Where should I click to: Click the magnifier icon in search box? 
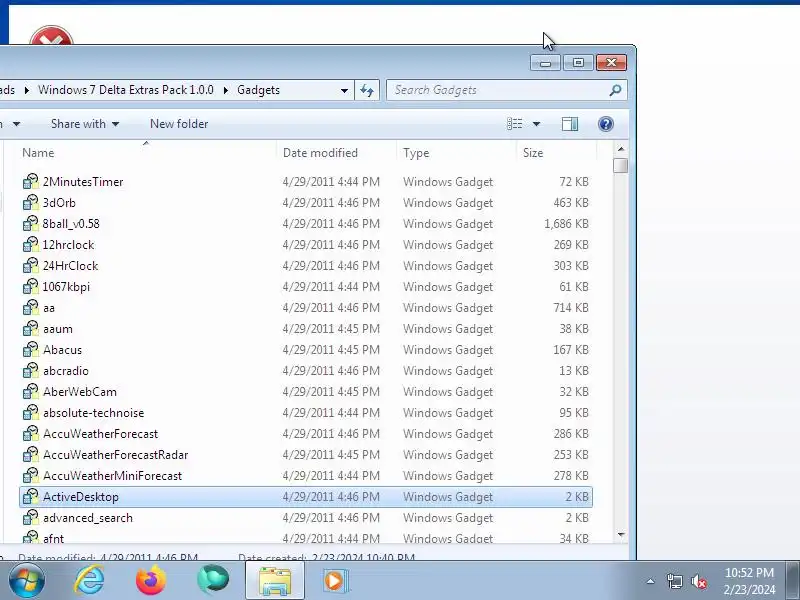615,90
